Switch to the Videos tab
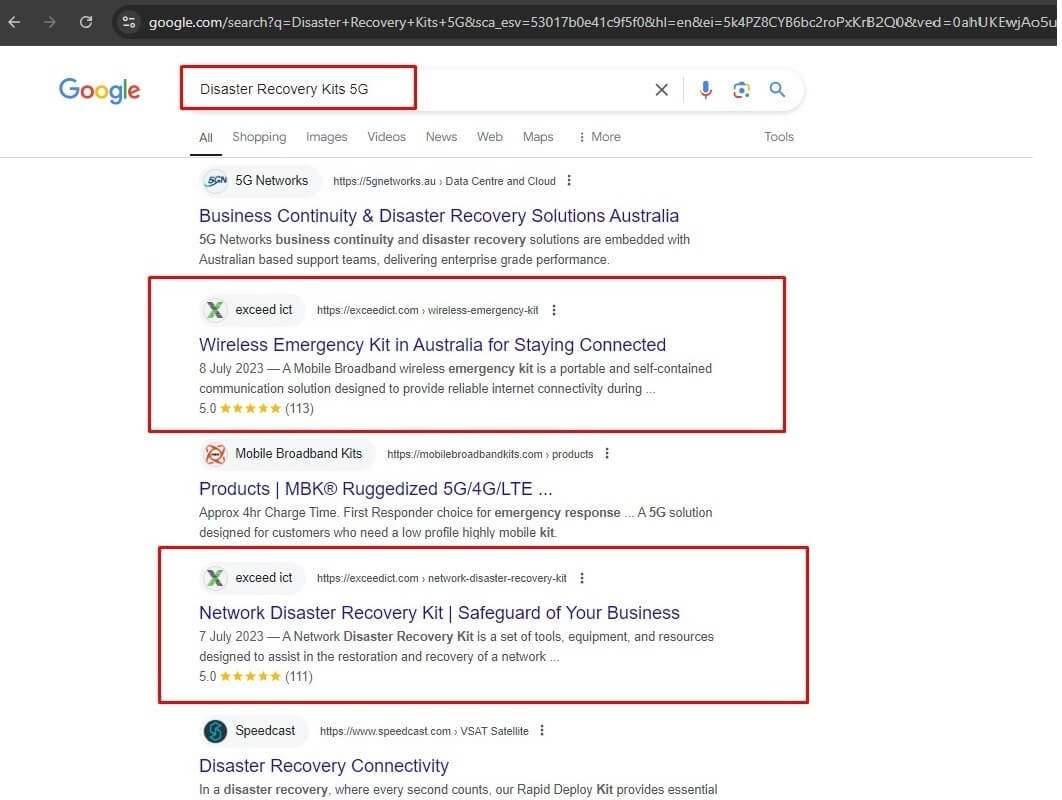The image size is (1062, 800). point(387,137)
